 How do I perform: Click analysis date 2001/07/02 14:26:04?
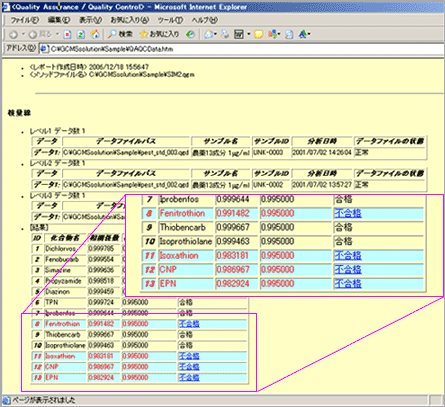[322, 153]
